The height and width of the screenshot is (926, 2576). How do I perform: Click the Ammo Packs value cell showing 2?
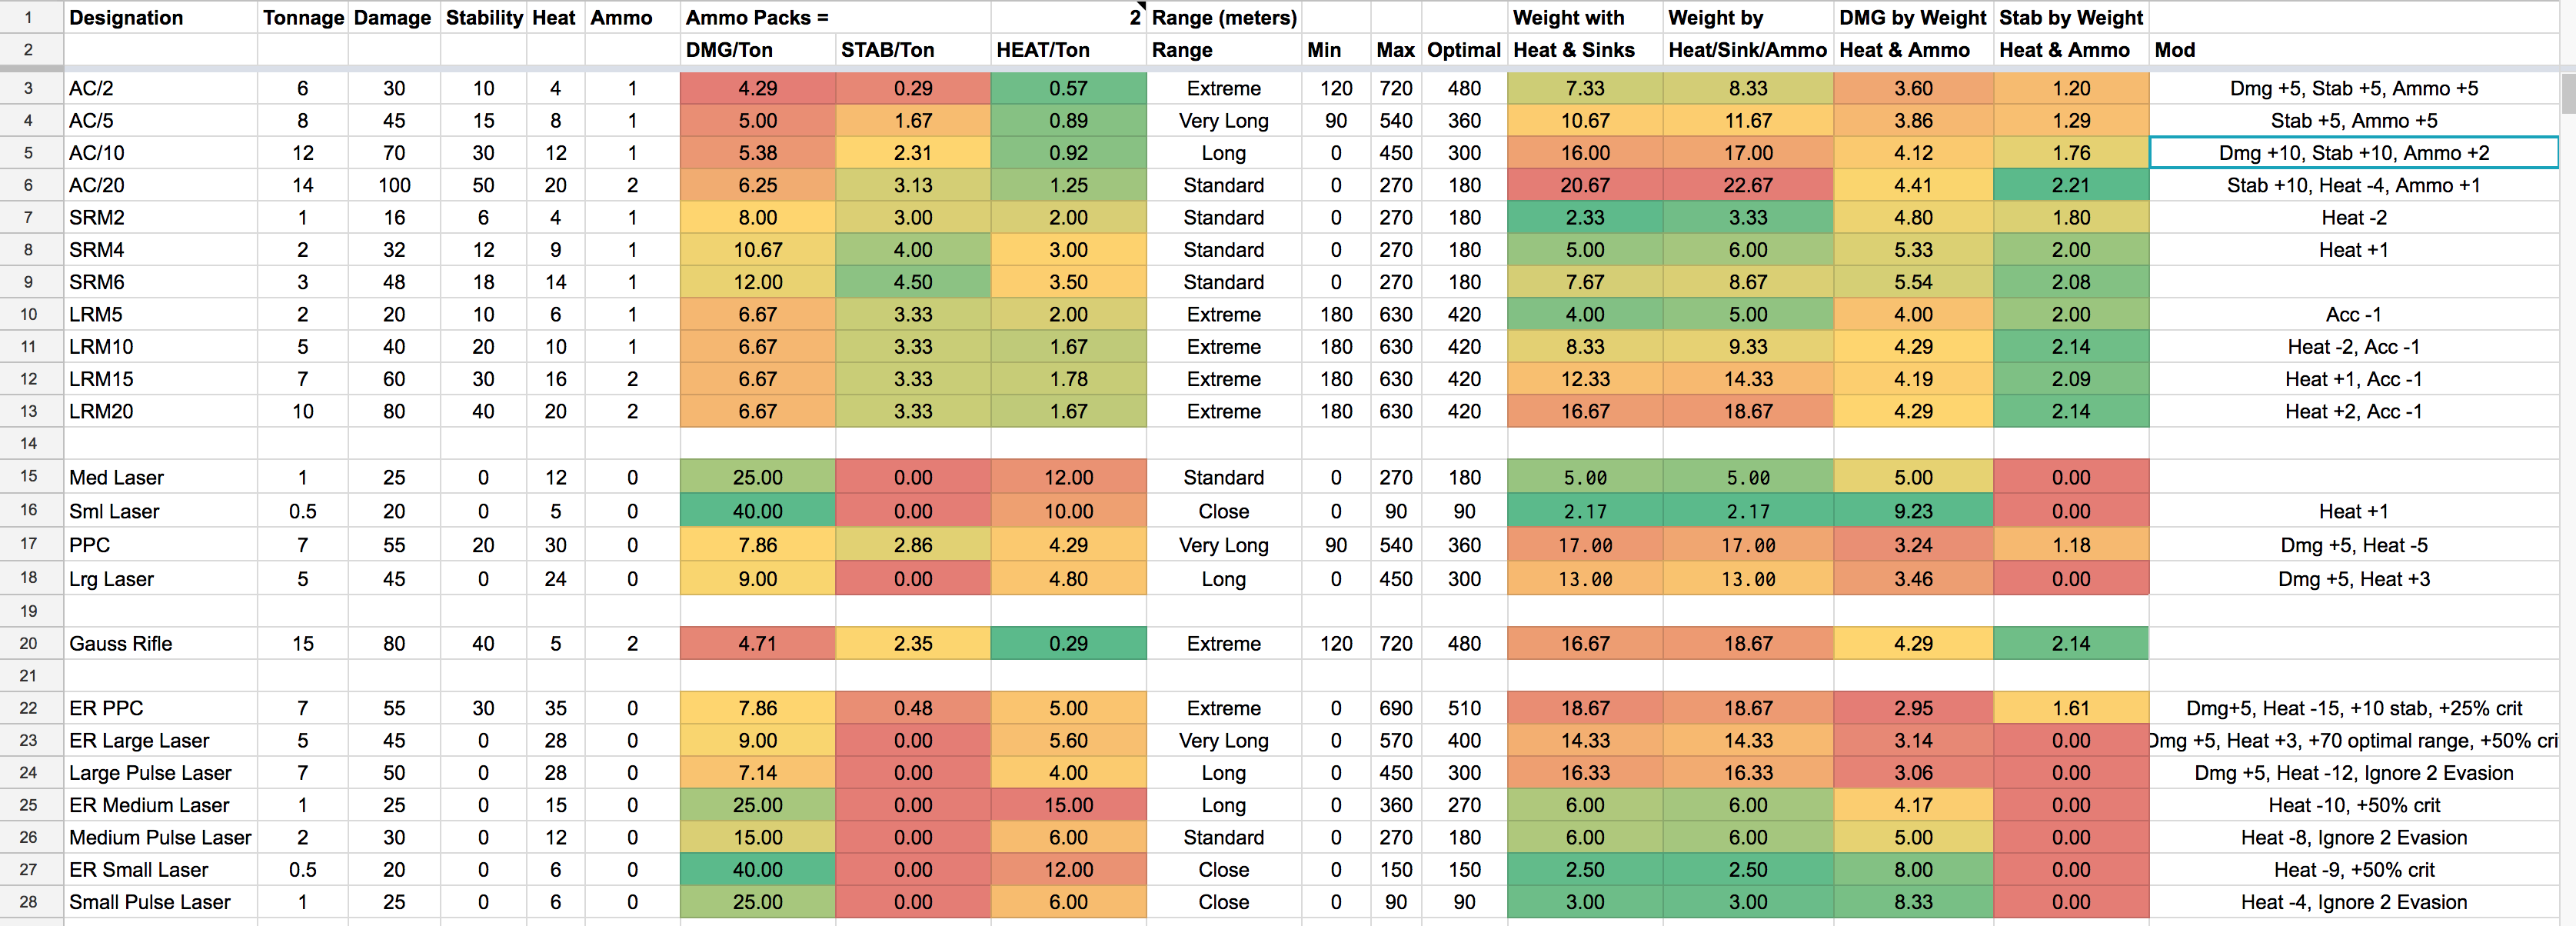1068,18
